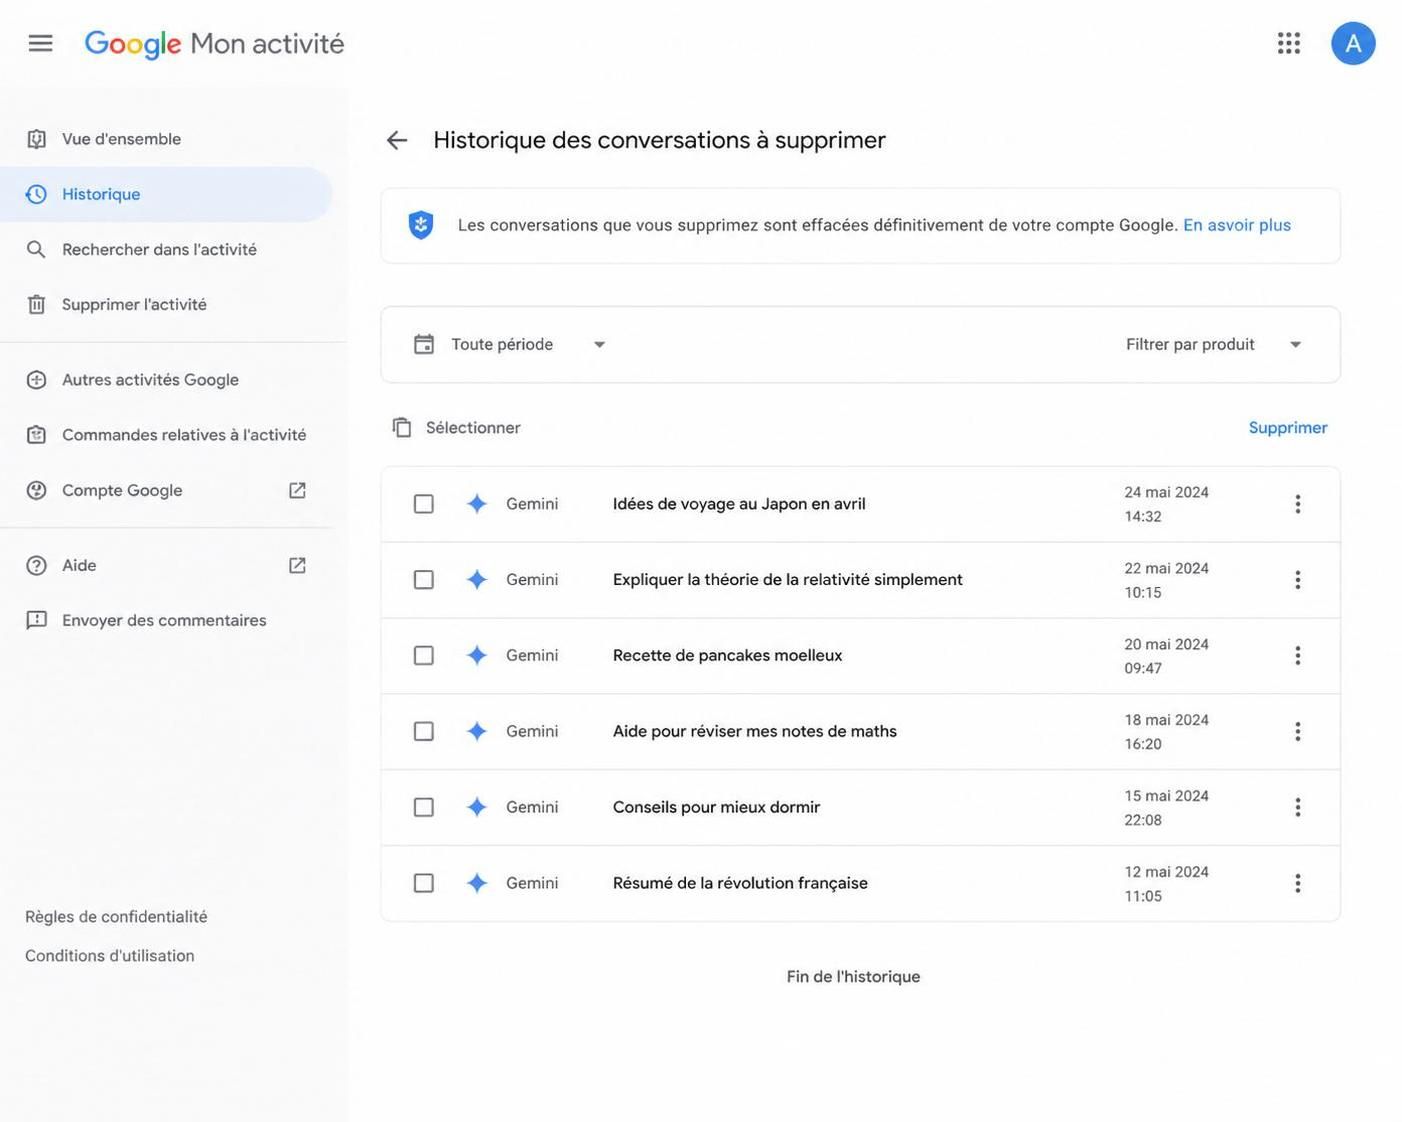Click the Historique des conversations à supprimer heading
Screen dimensions: 1402x1122
(659, 140)
